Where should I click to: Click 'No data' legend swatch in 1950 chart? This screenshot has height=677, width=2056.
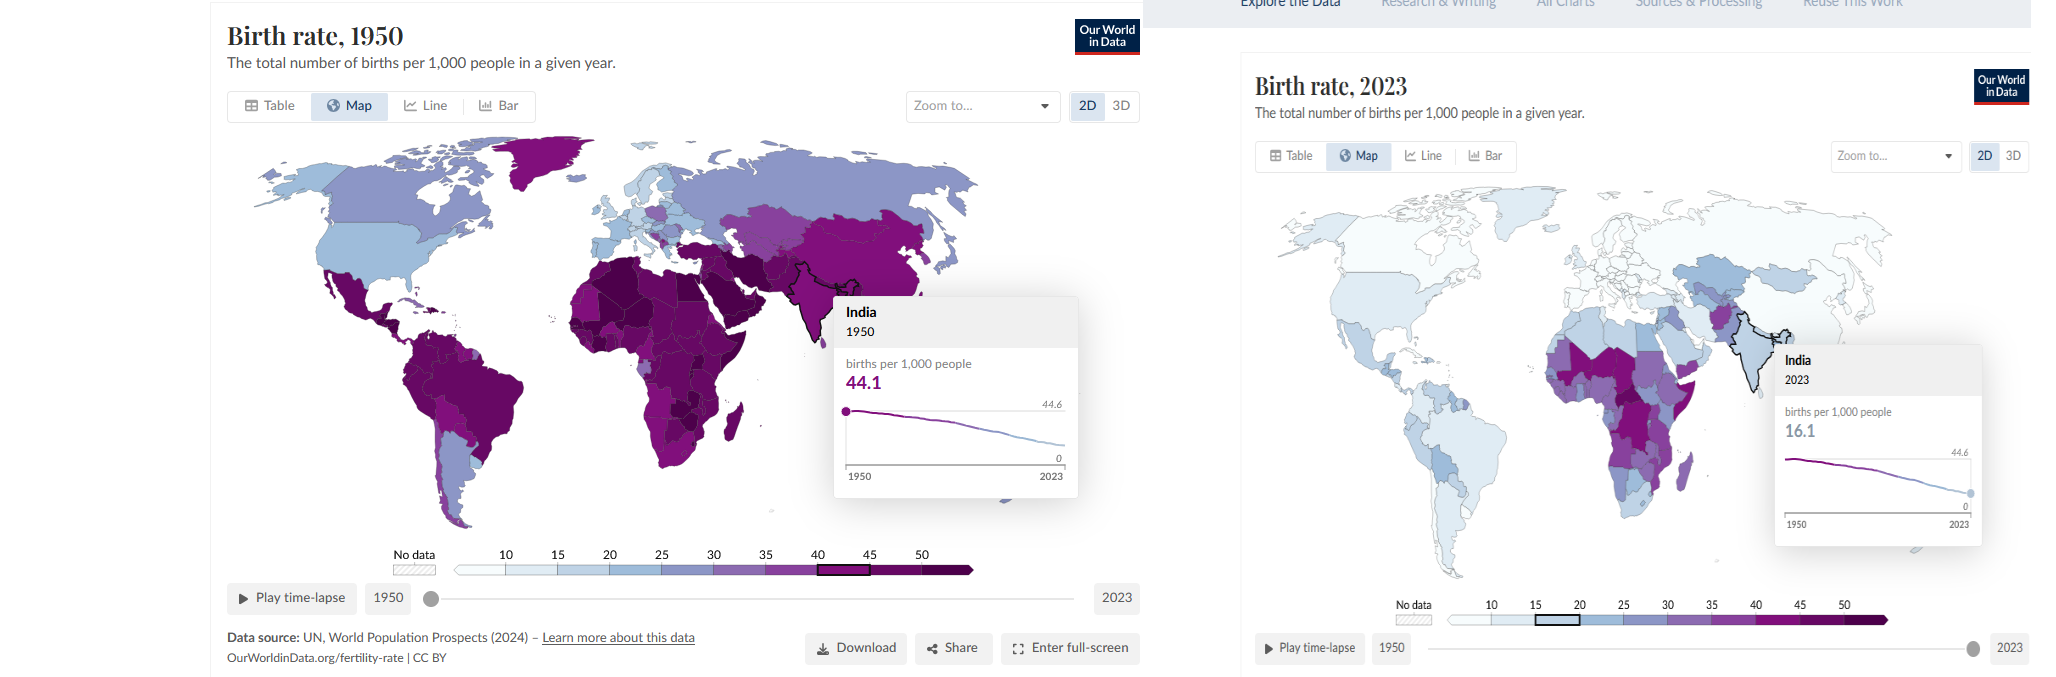pyautogui.click(x=414, y=570)
